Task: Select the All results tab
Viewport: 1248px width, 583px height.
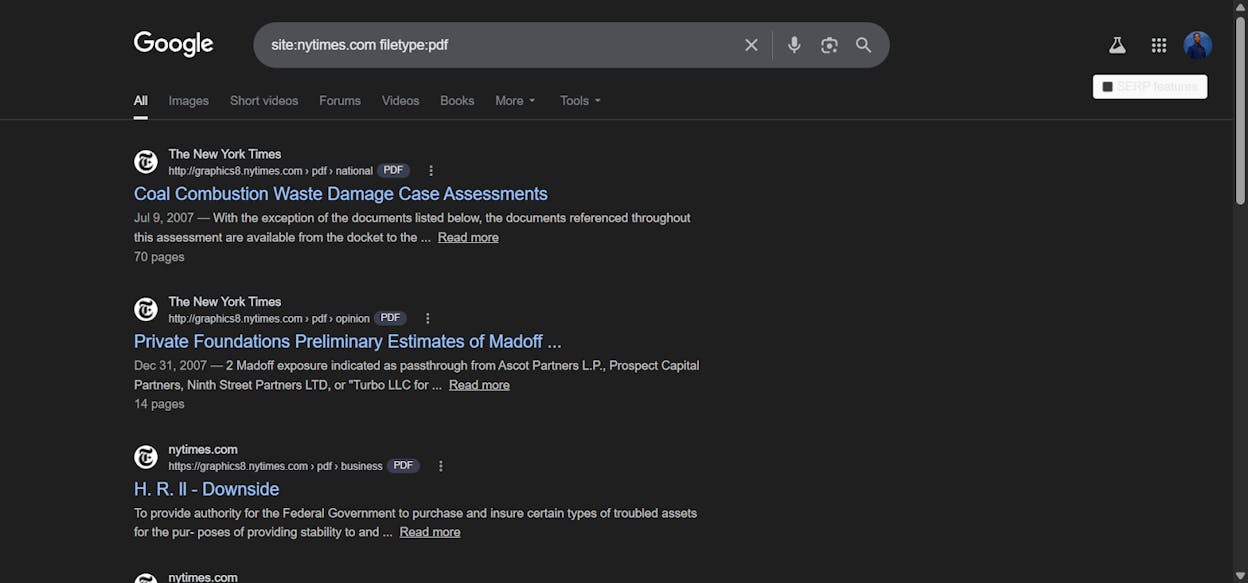Action: [141, 101]
